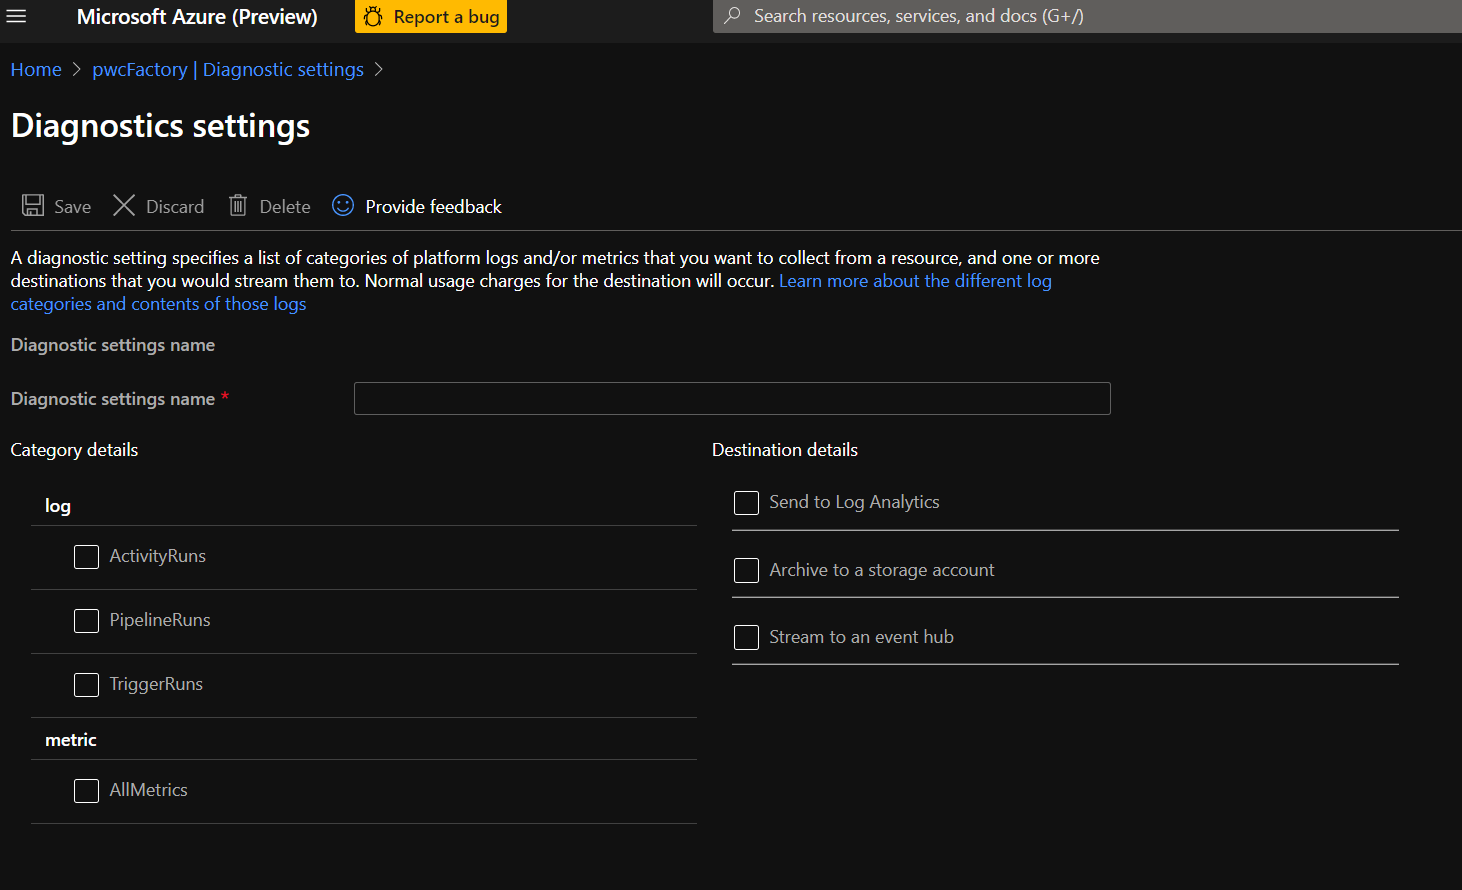
Task: Click the Send to Log Analytics label
Action: pos(854,502)
